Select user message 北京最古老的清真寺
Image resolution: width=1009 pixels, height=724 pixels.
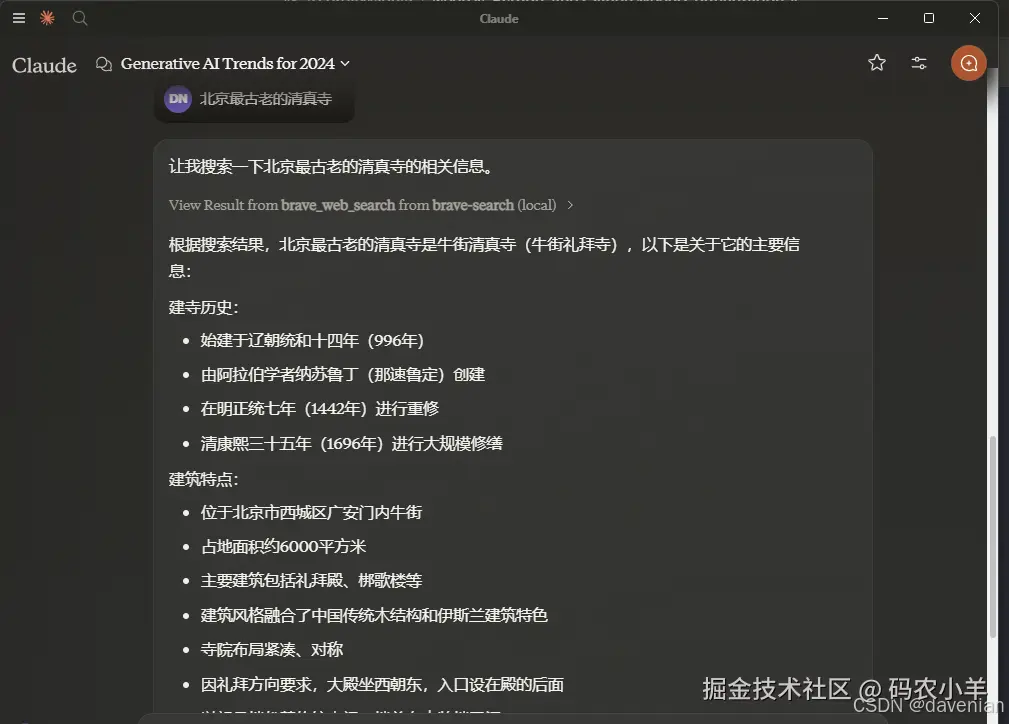click(x=266, y=98)
